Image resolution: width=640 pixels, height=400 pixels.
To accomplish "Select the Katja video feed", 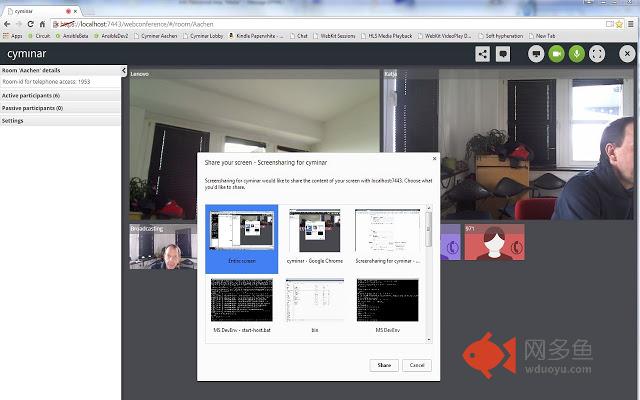I will (x=508, y=144).
